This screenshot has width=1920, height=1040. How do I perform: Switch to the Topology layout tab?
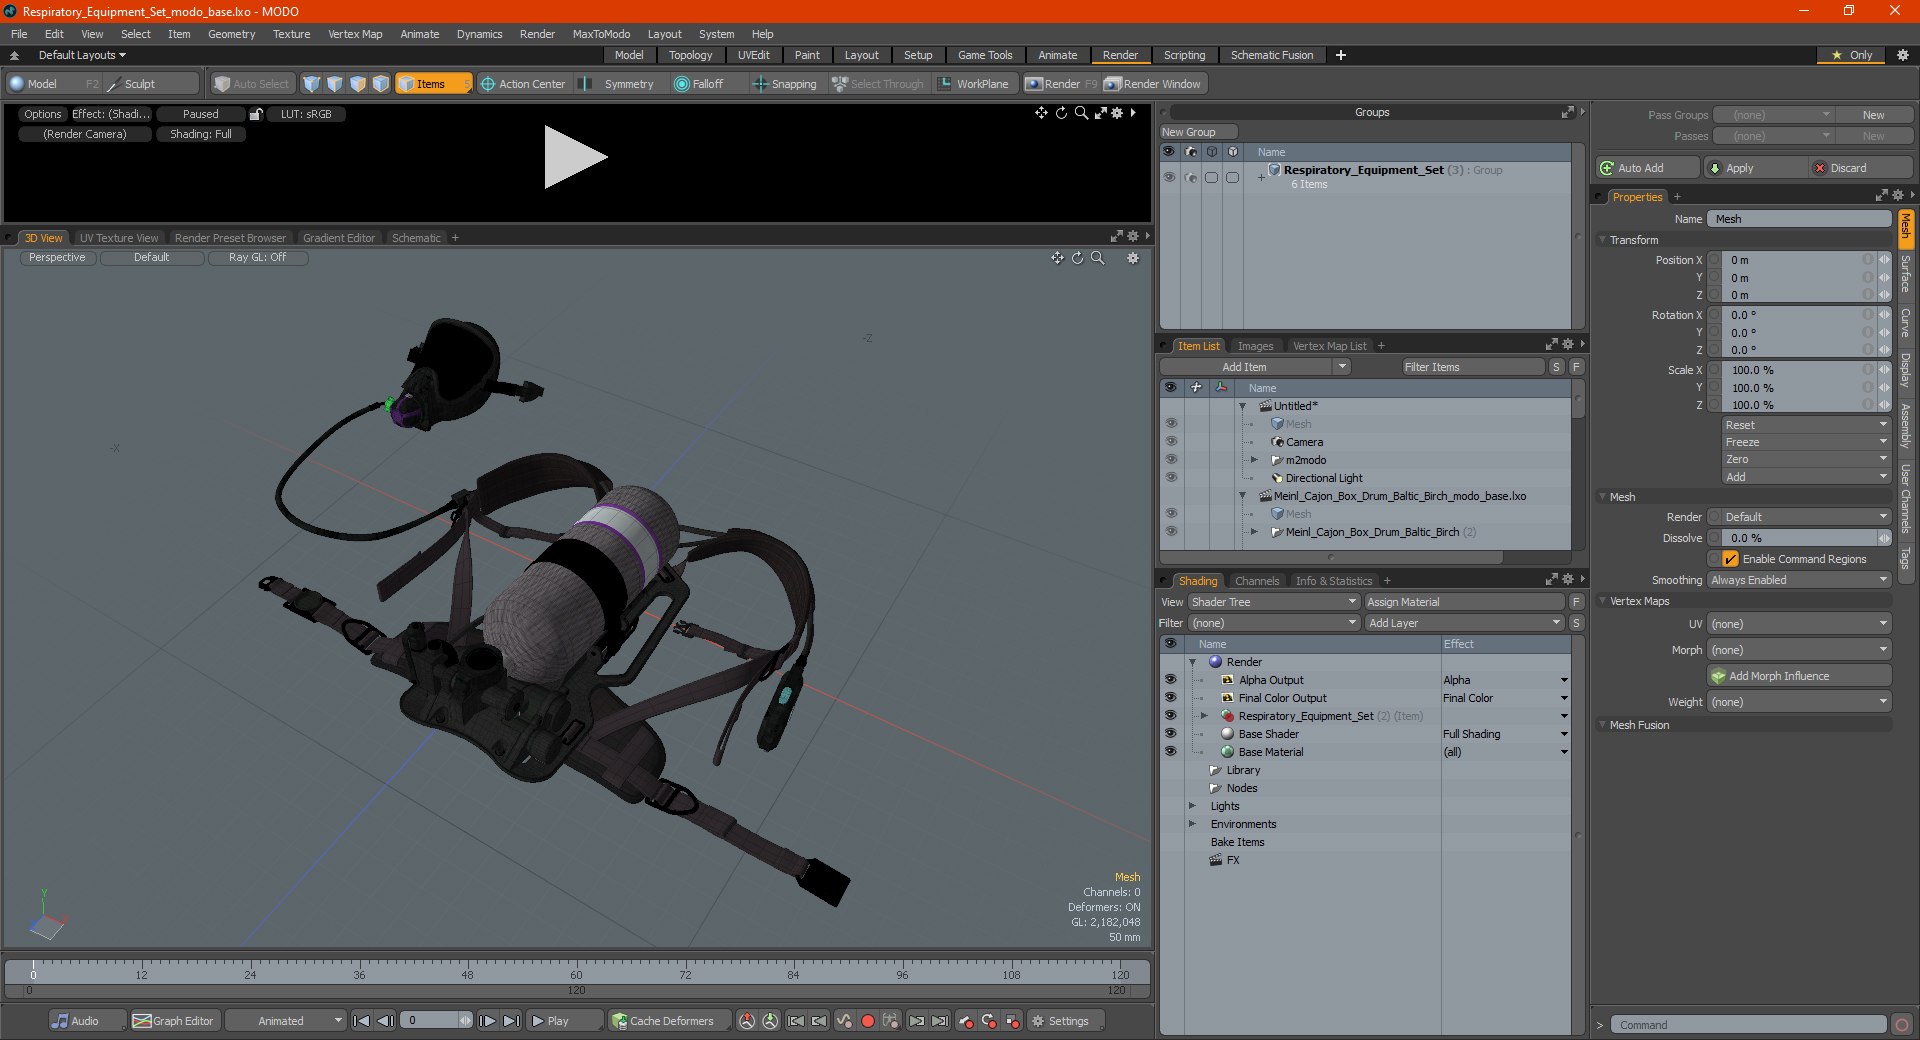(x=691, y=55)
